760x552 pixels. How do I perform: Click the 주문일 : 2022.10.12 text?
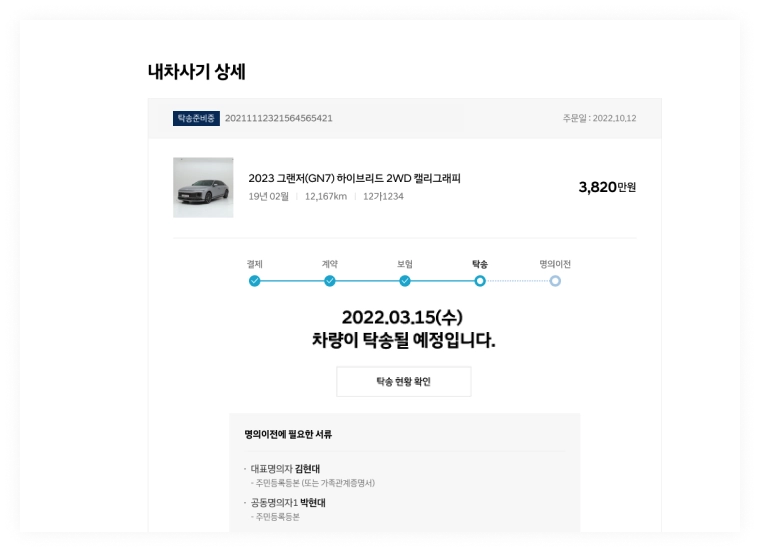600,118
